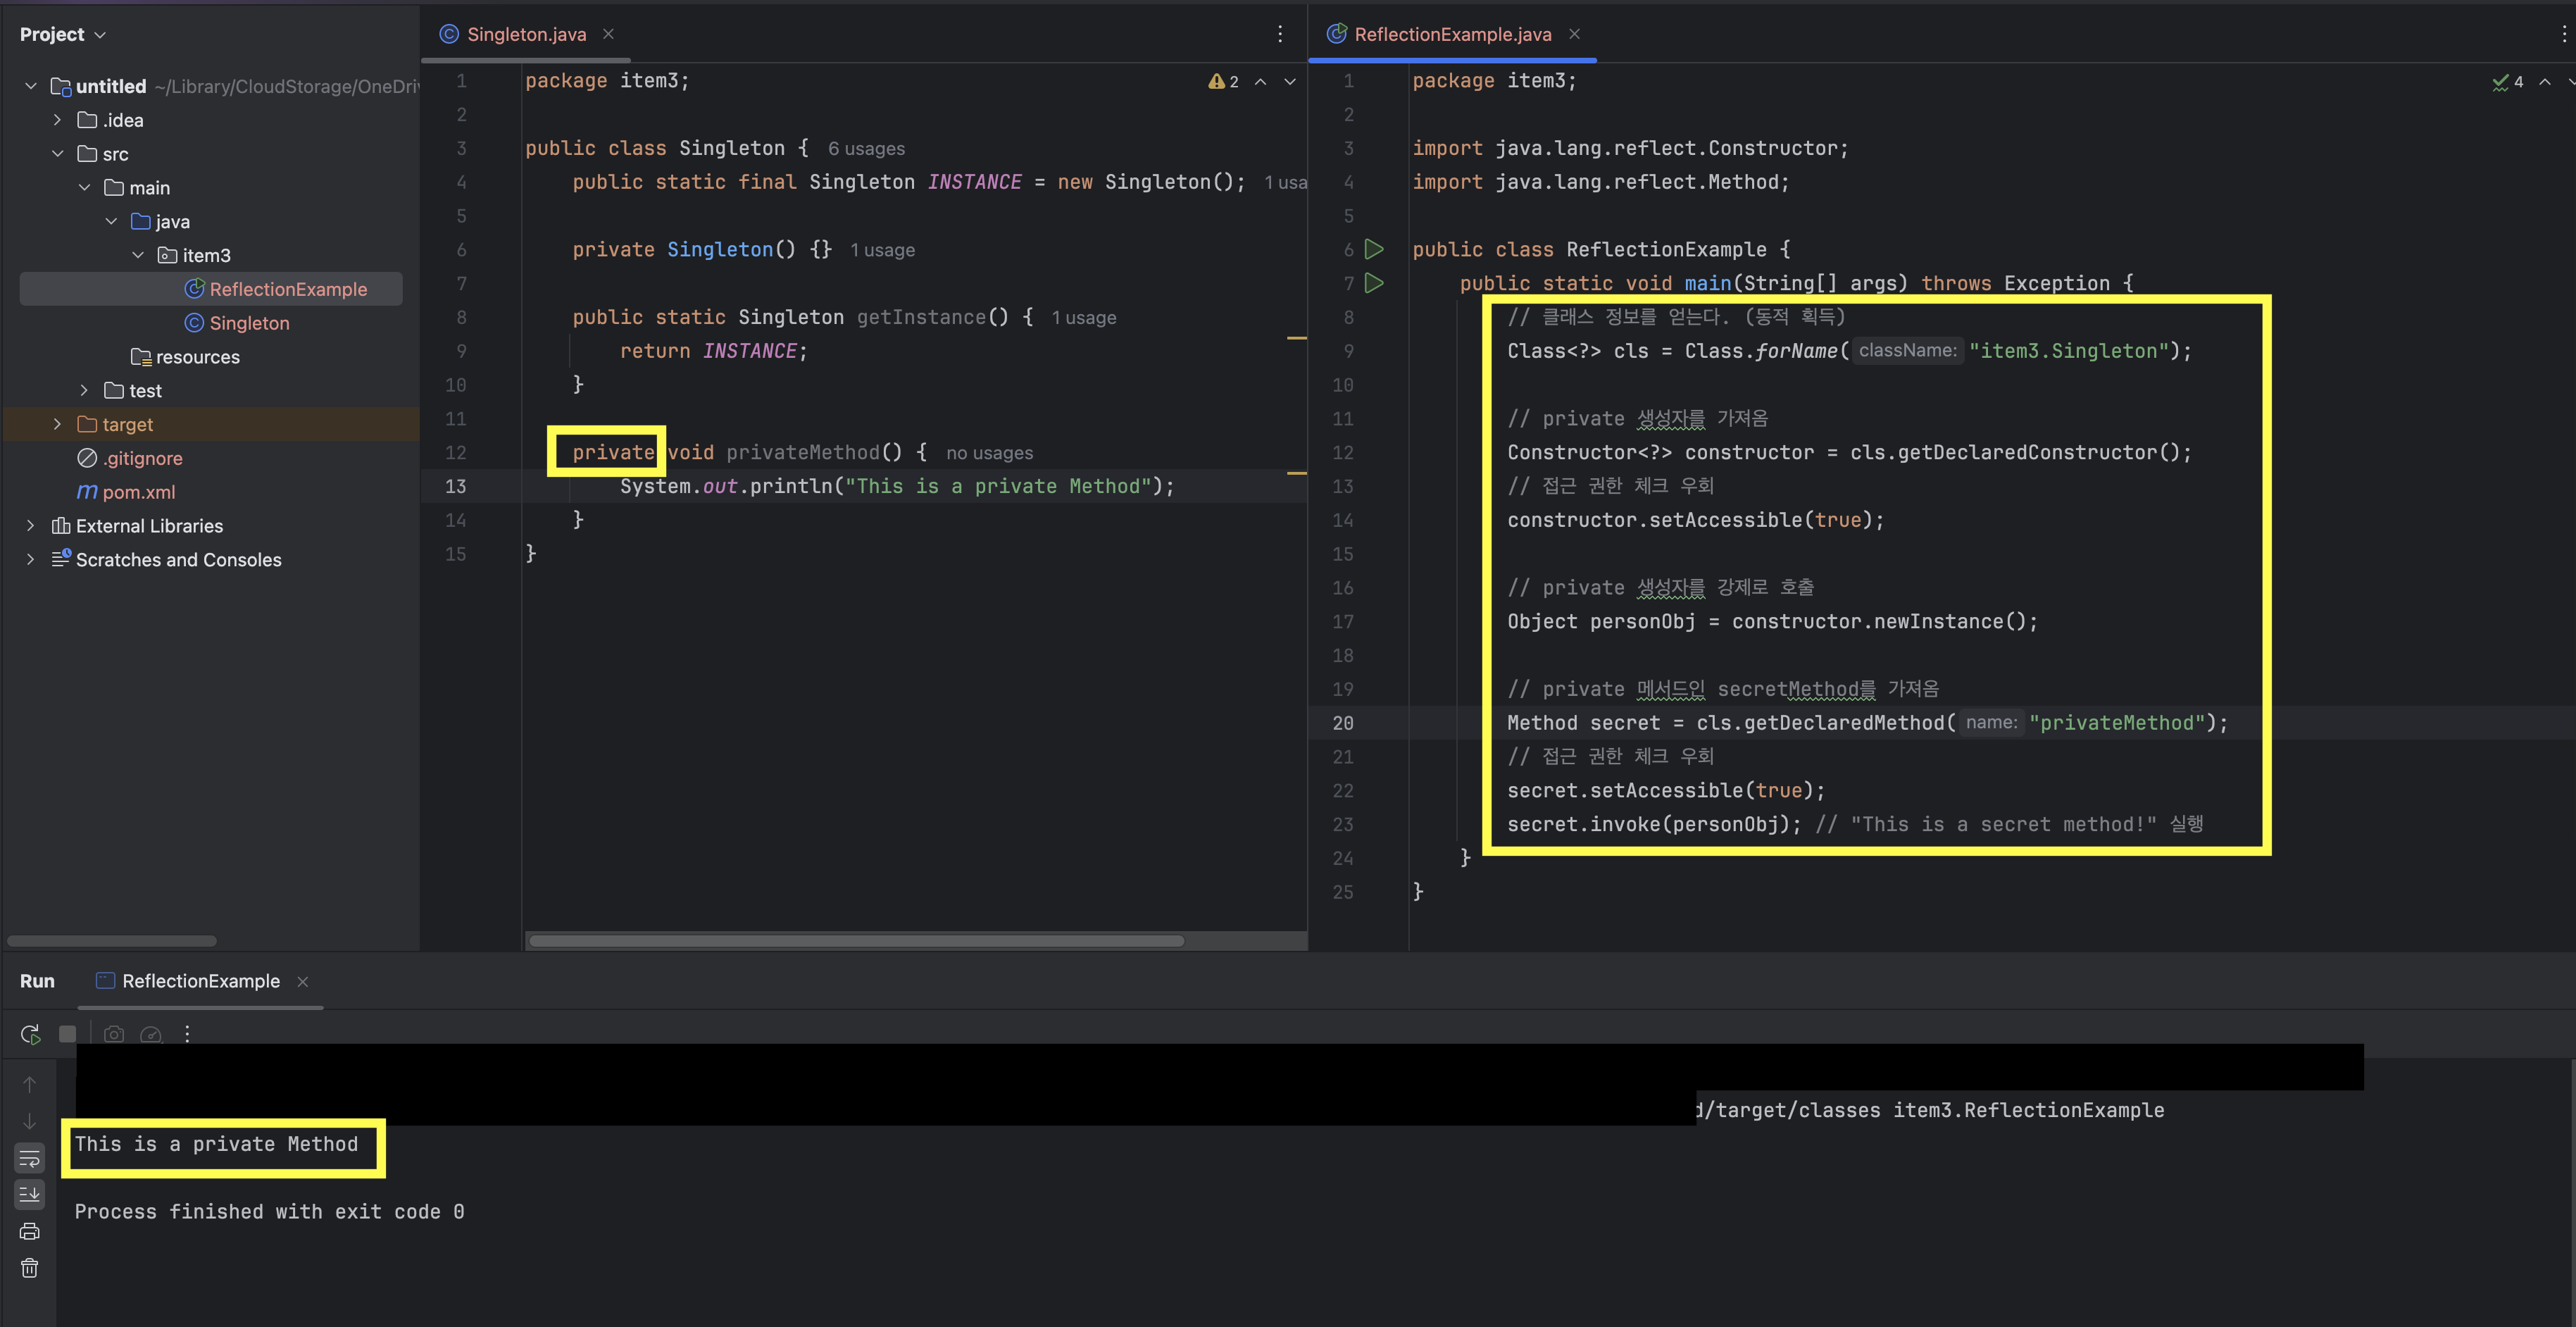Open the warnings indicator in Singleton.java
Image resolution: width=2576 pixels, height=1327 pixels.
(x=1223, y=81)
